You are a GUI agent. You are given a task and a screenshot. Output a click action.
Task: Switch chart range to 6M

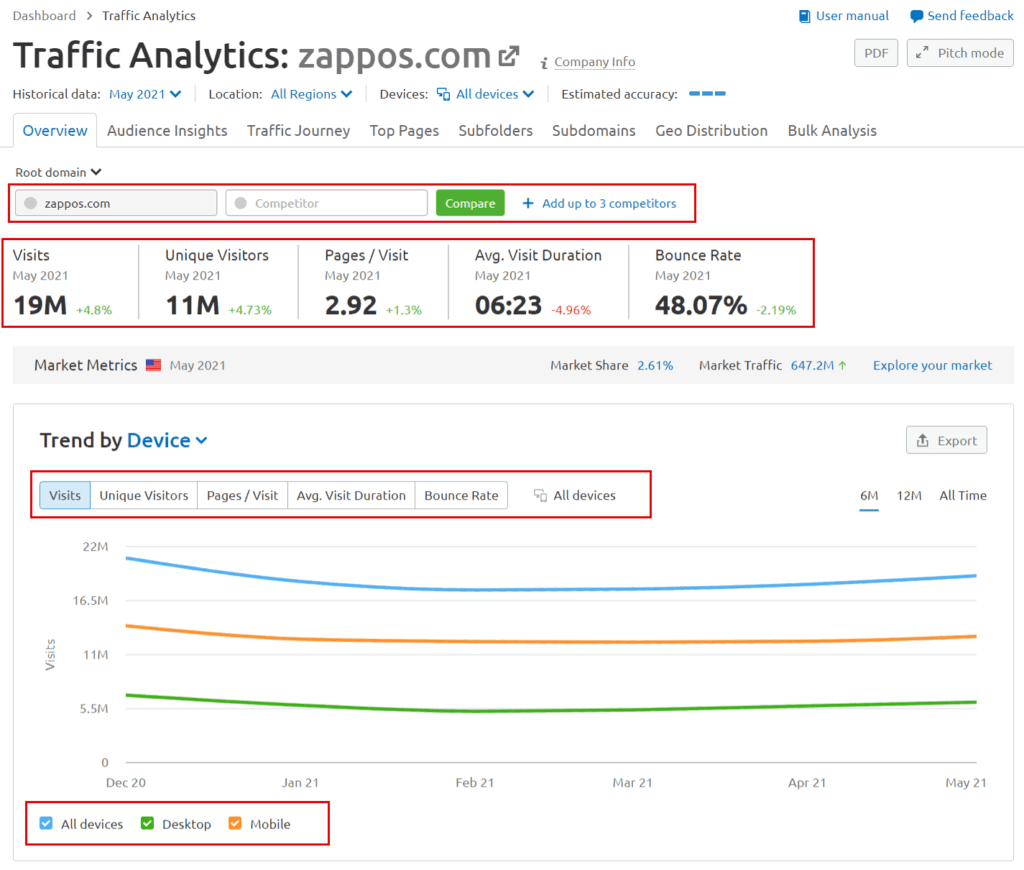tap(869, 496)
